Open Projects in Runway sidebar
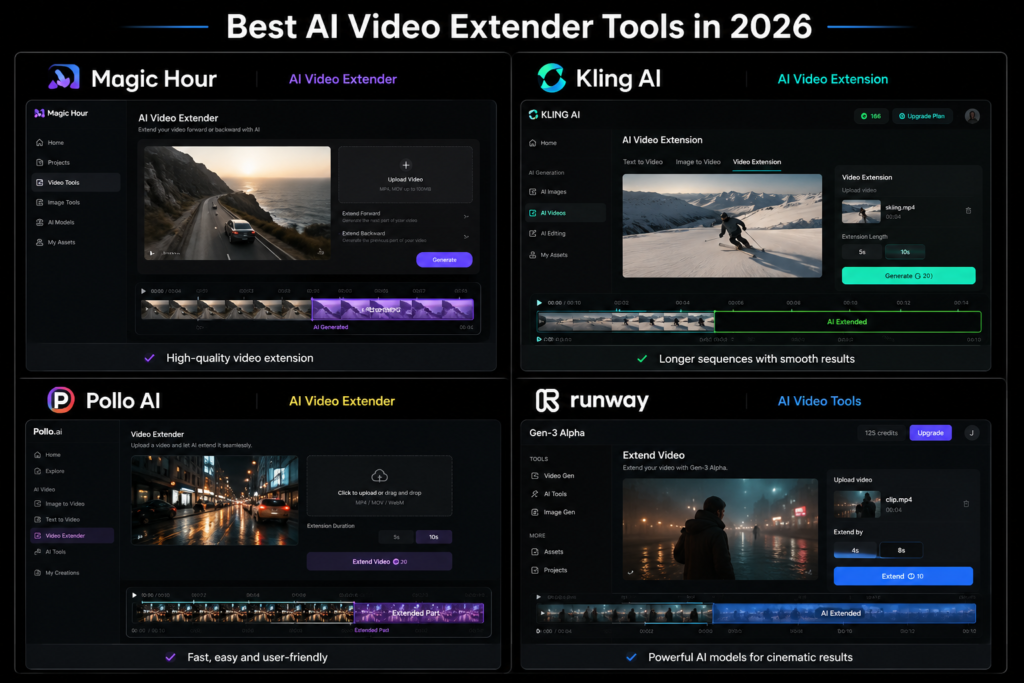 (x=549, y=570)
